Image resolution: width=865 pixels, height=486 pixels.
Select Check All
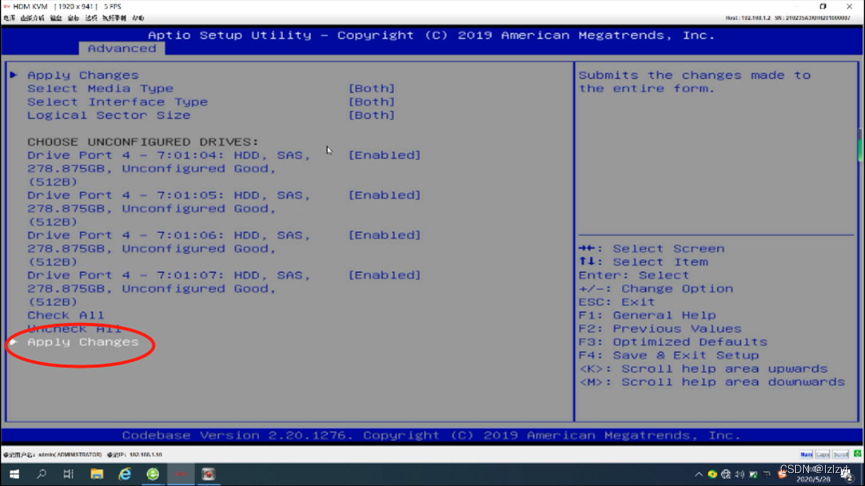coord(66,316)
